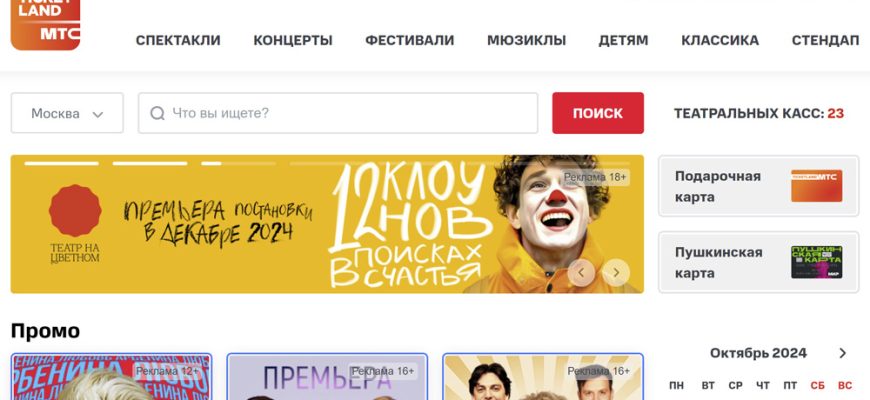Focus the 'Что вы ищете?' search field

coord(338,113)
